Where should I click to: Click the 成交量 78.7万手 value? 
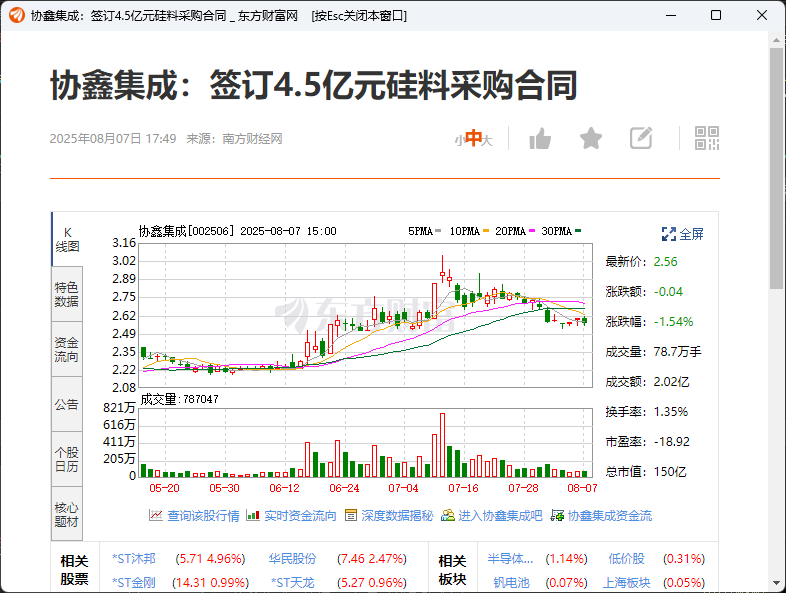677,352
